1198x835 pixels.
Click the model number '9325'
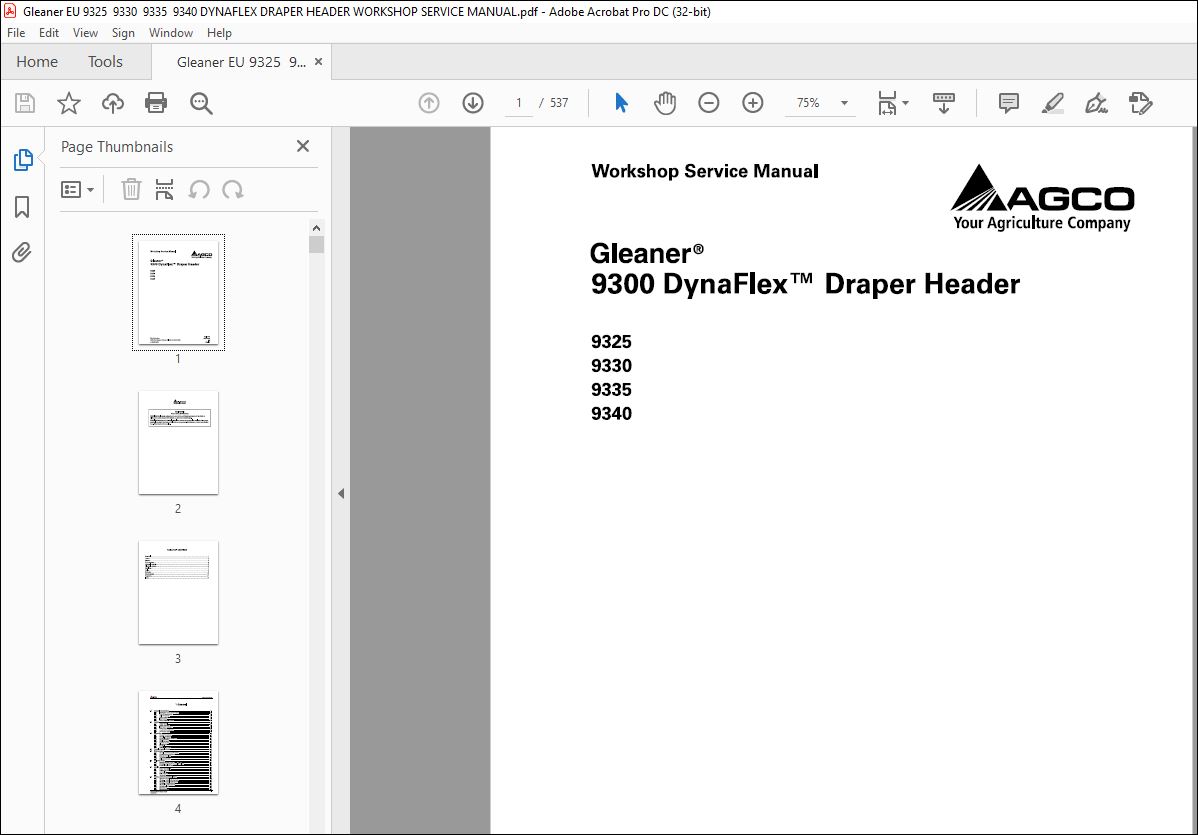[611, 341]
